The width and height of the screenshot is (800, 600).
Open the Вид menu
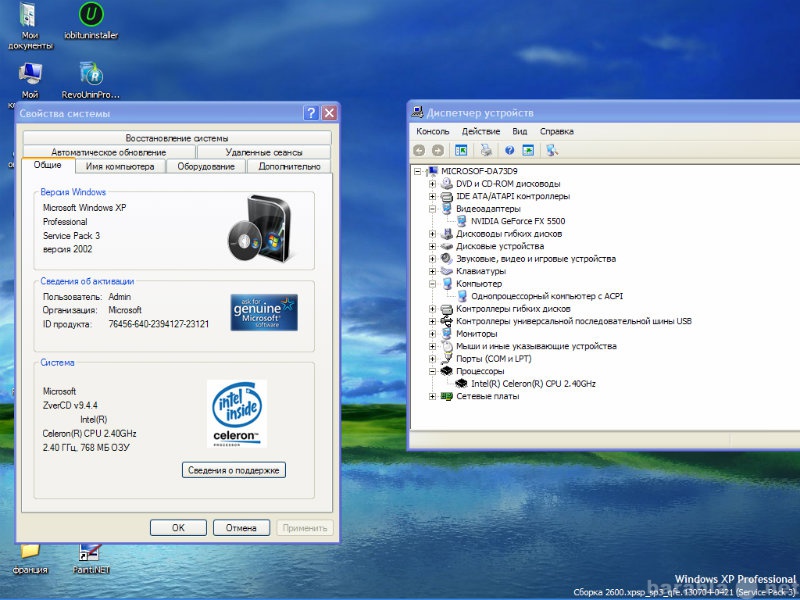[x=520, y=131]
